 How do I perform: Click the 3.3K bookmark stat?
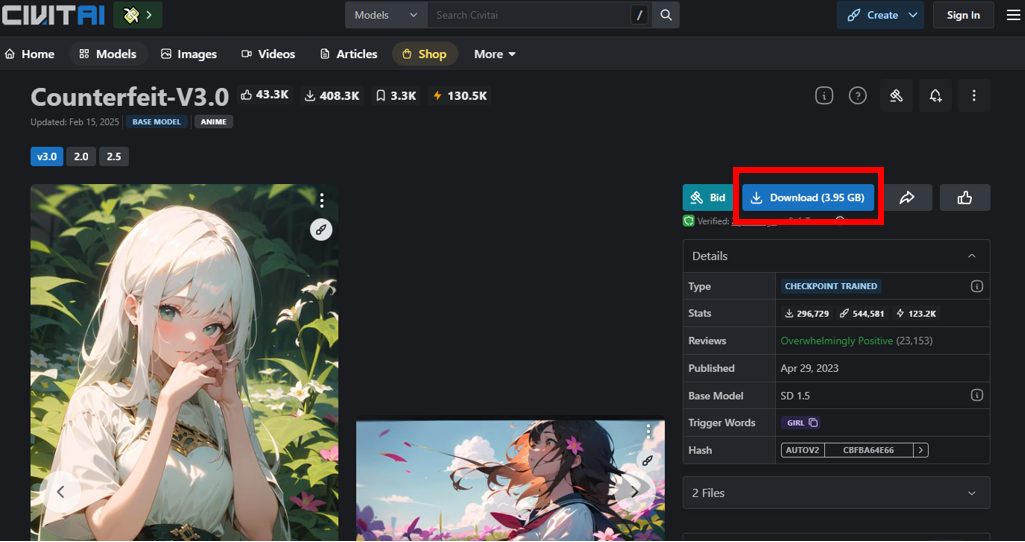[396, 95]
